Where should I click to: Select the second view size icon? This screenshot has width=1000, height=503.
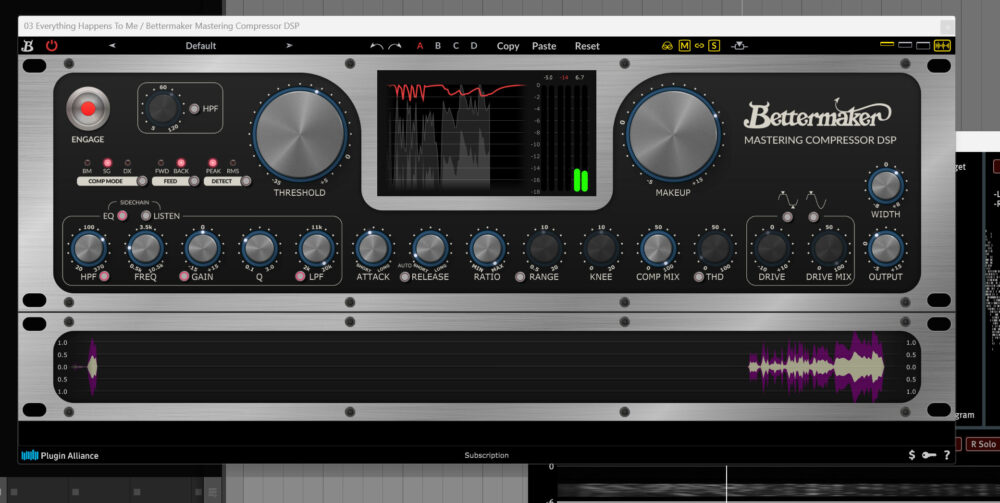click(905, 45)
